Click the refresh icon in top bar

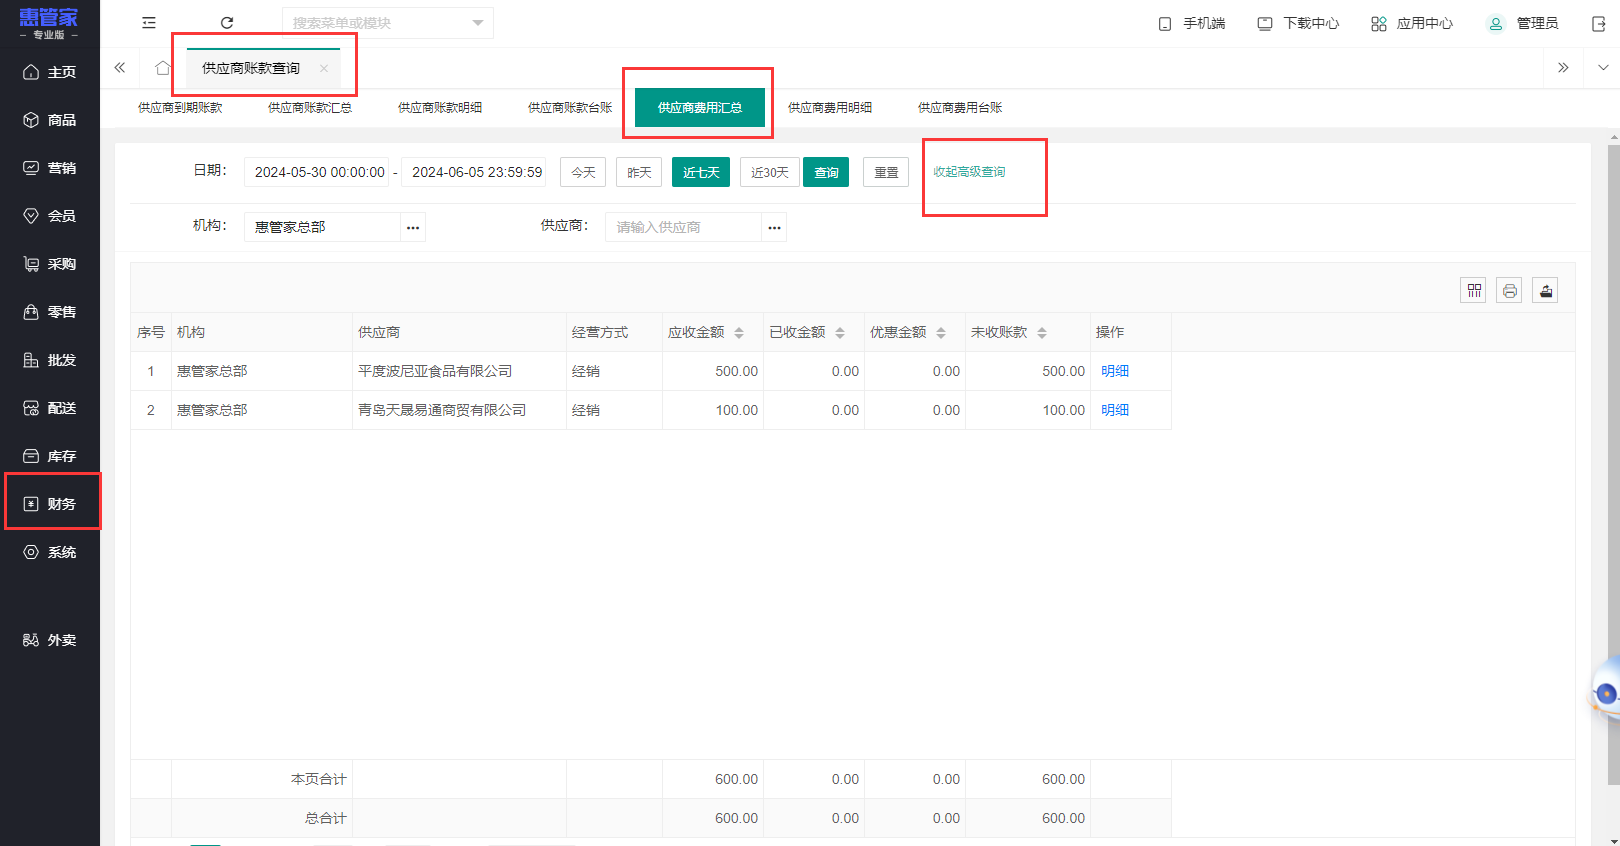coord(227,23)
